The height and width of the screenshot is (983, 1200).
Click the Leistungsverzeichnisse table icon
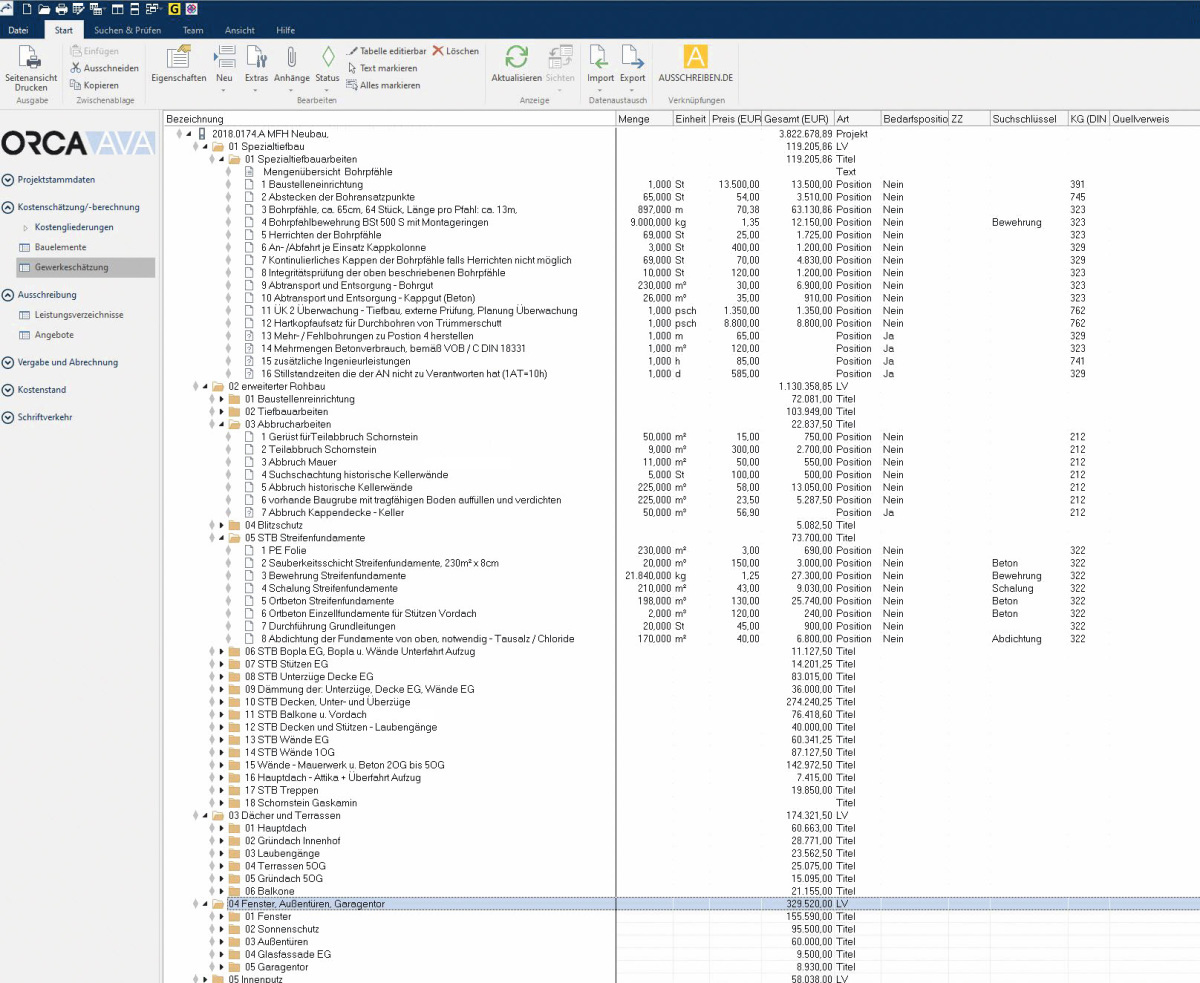[x=26, y=315]
